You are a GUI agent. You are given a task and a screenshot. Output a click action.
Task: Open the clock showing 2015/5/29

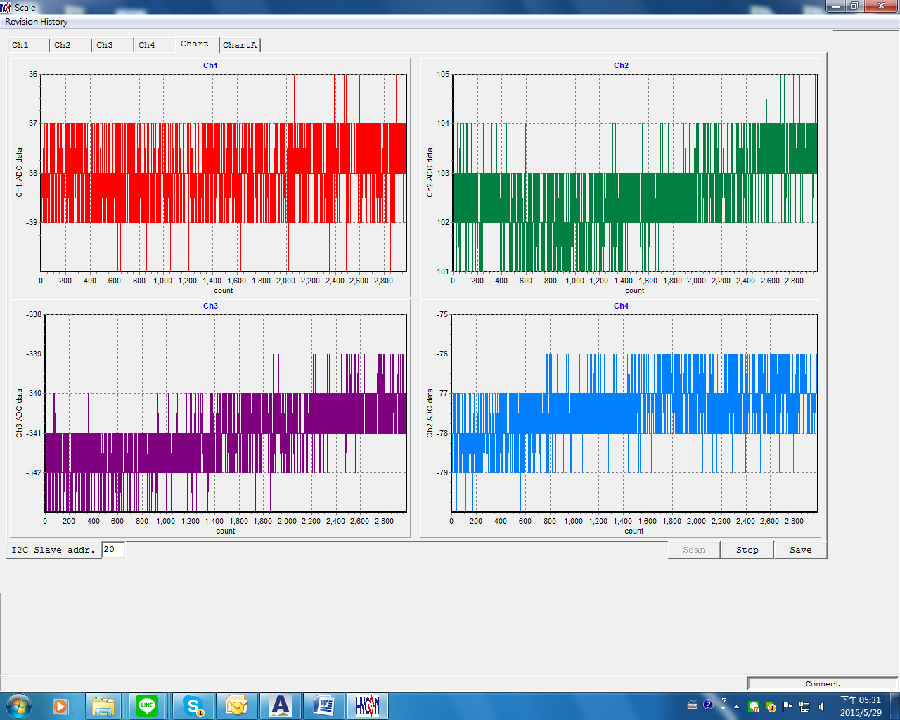pos(860,706)
